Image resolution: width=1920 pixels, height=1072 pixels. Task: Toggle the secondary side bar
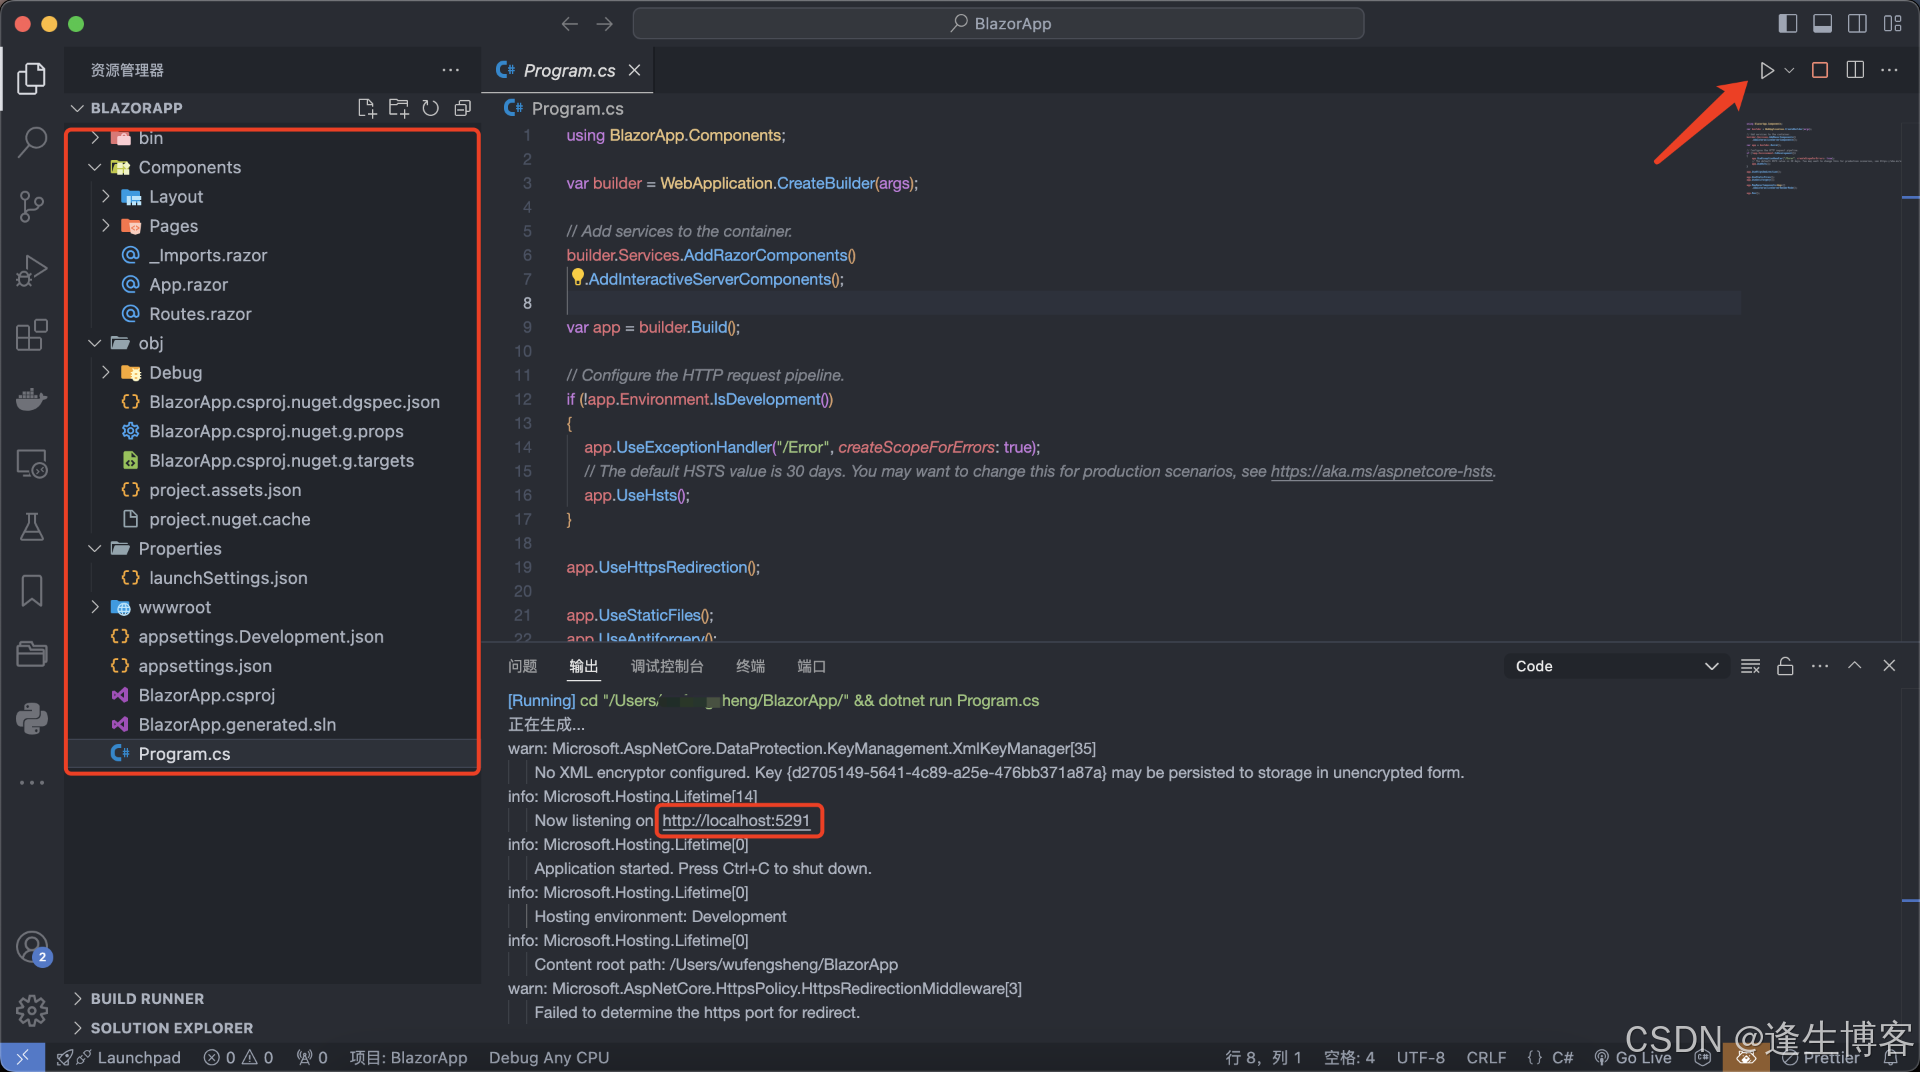1857,23
